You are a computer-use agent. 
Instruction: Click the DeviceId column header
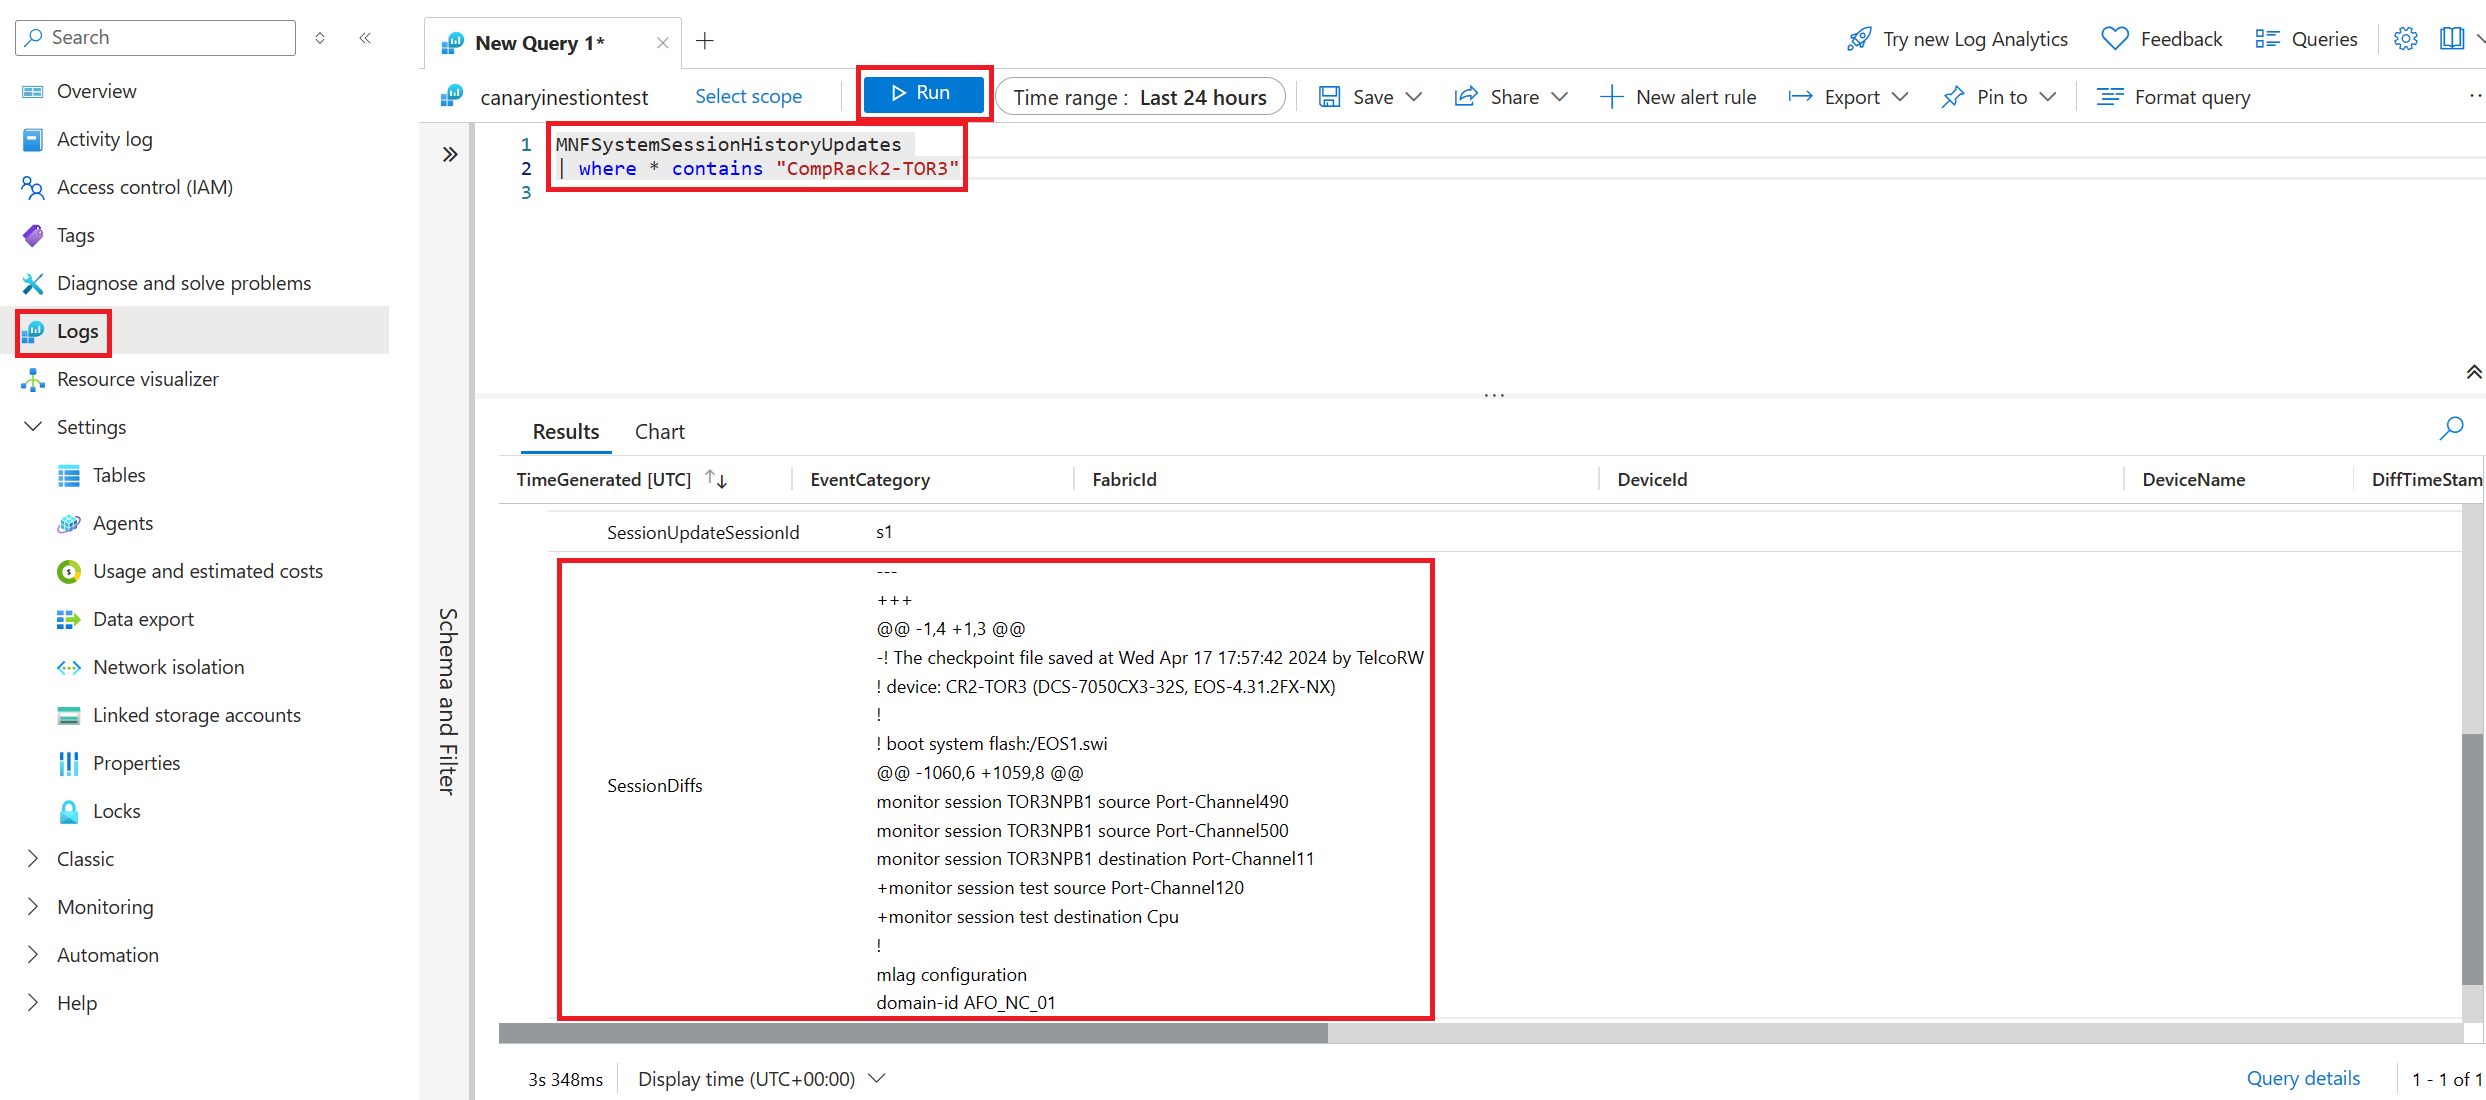tap(1652, 479)
